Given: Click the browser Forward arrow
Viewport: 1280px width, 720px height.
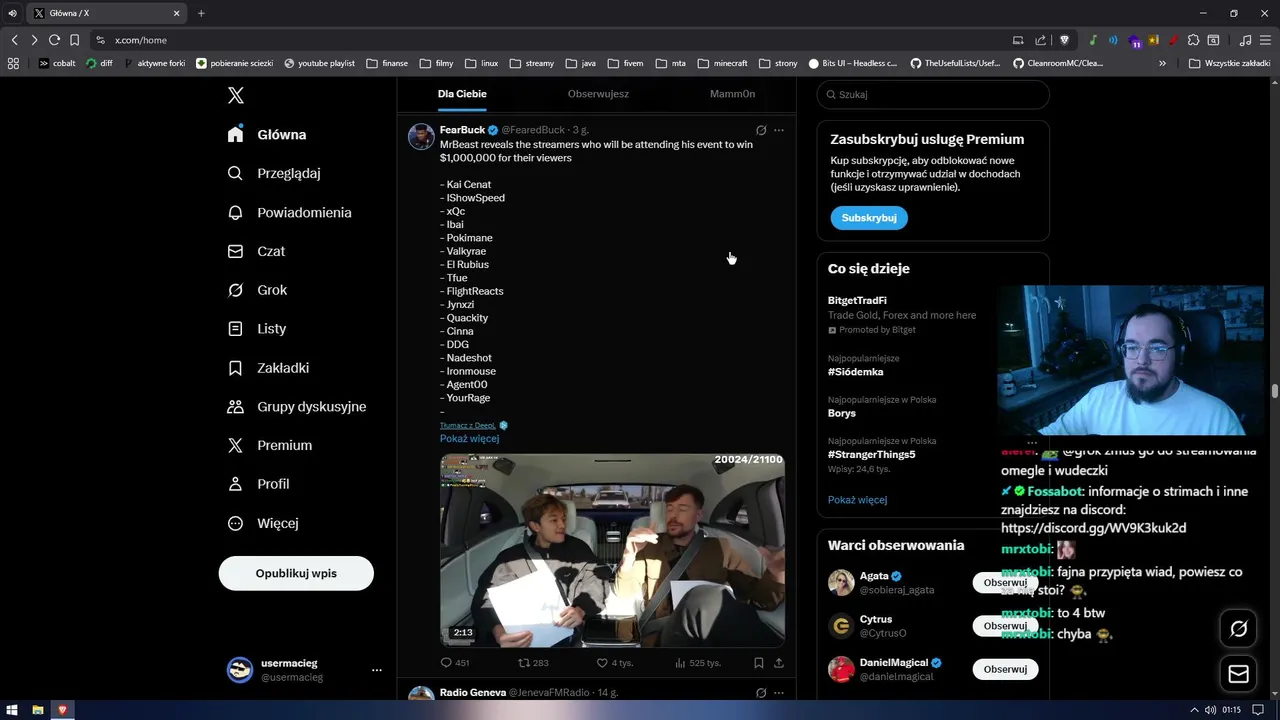Looking at the screenshot, I should coord(34,40).
